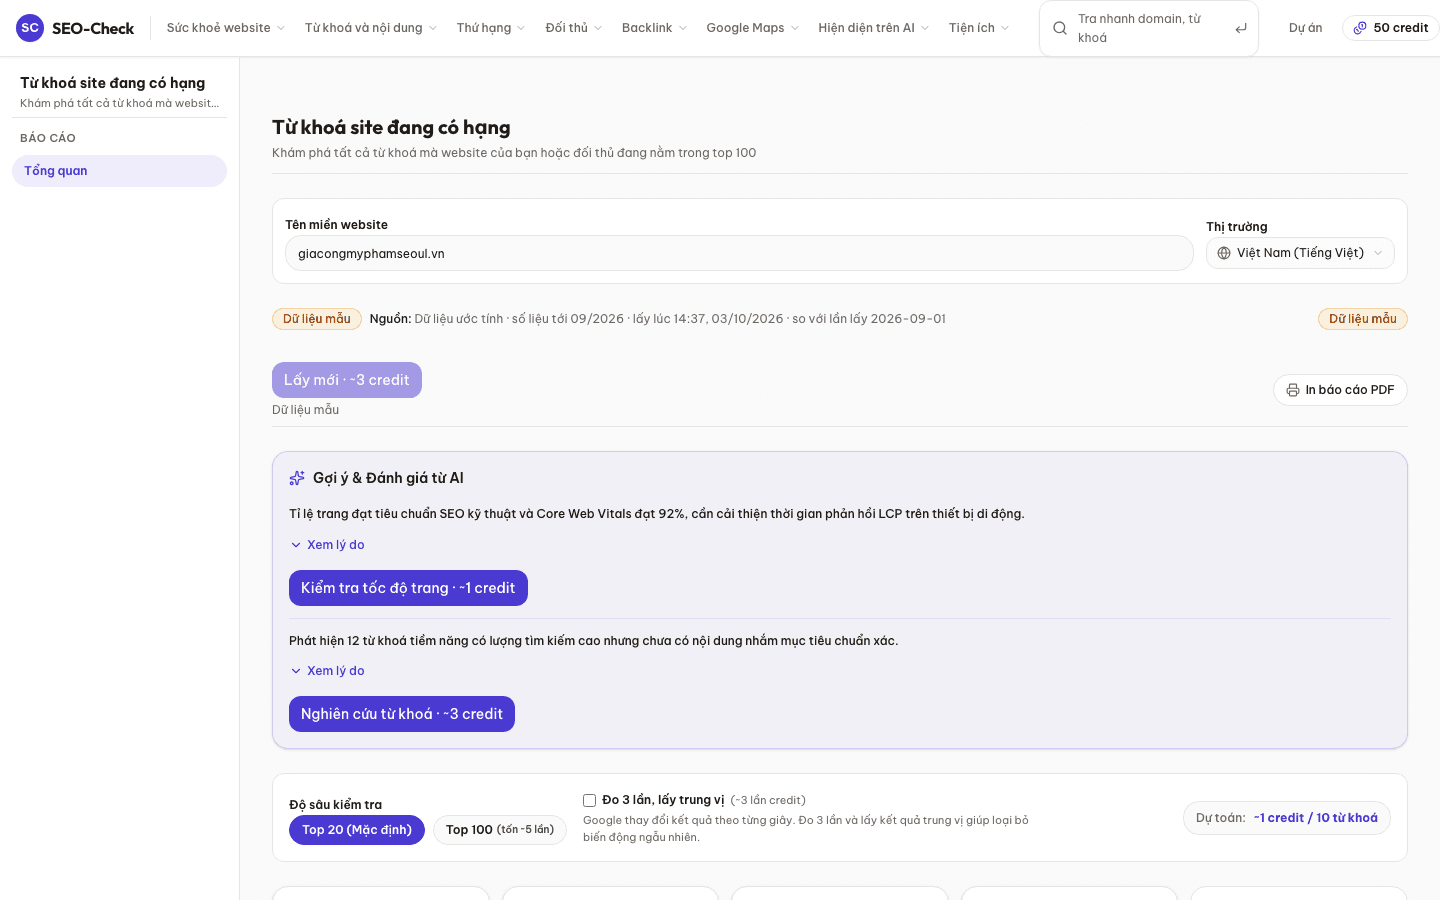Click the Nguồn data source text
Screen dimensions: 1440x900
[x=658, y=319]
